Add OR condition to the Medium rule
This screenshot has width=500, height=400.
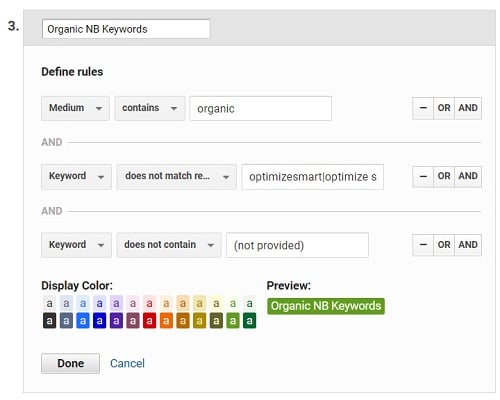click(444, 108)
